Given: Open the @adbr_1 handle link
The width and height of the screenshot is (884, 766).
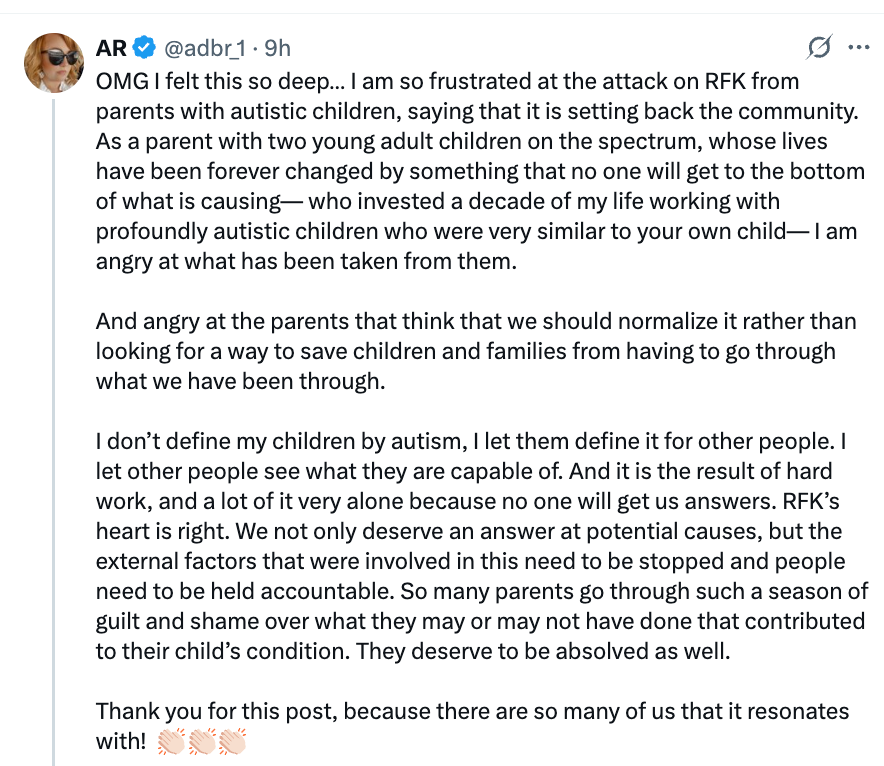Looking at the screenshot, I should [202, 48].
